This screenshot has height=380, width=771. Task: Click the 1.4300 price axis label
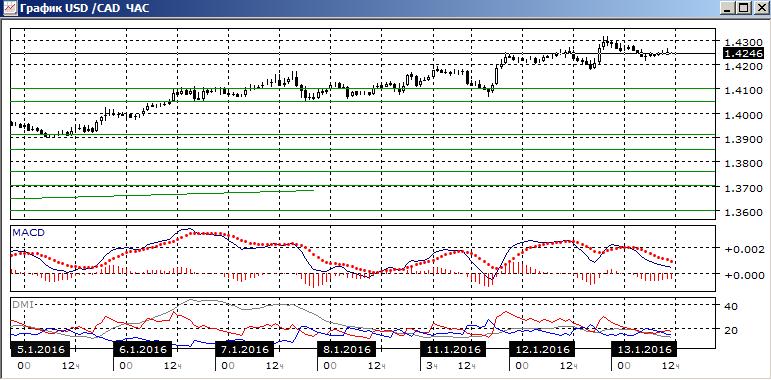click(742, 42)
